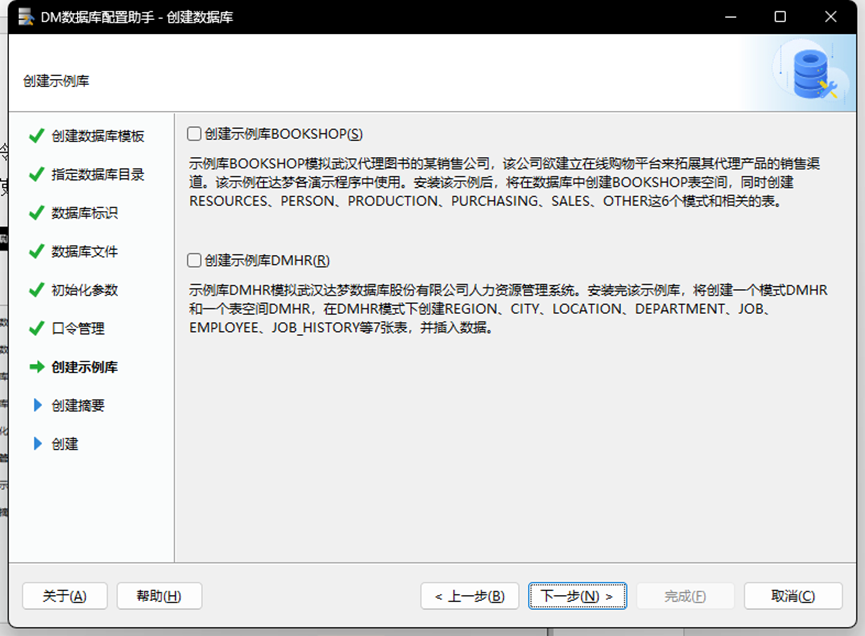865x636 pixels.
Task: Click the 创建示例库 page heading
Action: pos(56,82)
